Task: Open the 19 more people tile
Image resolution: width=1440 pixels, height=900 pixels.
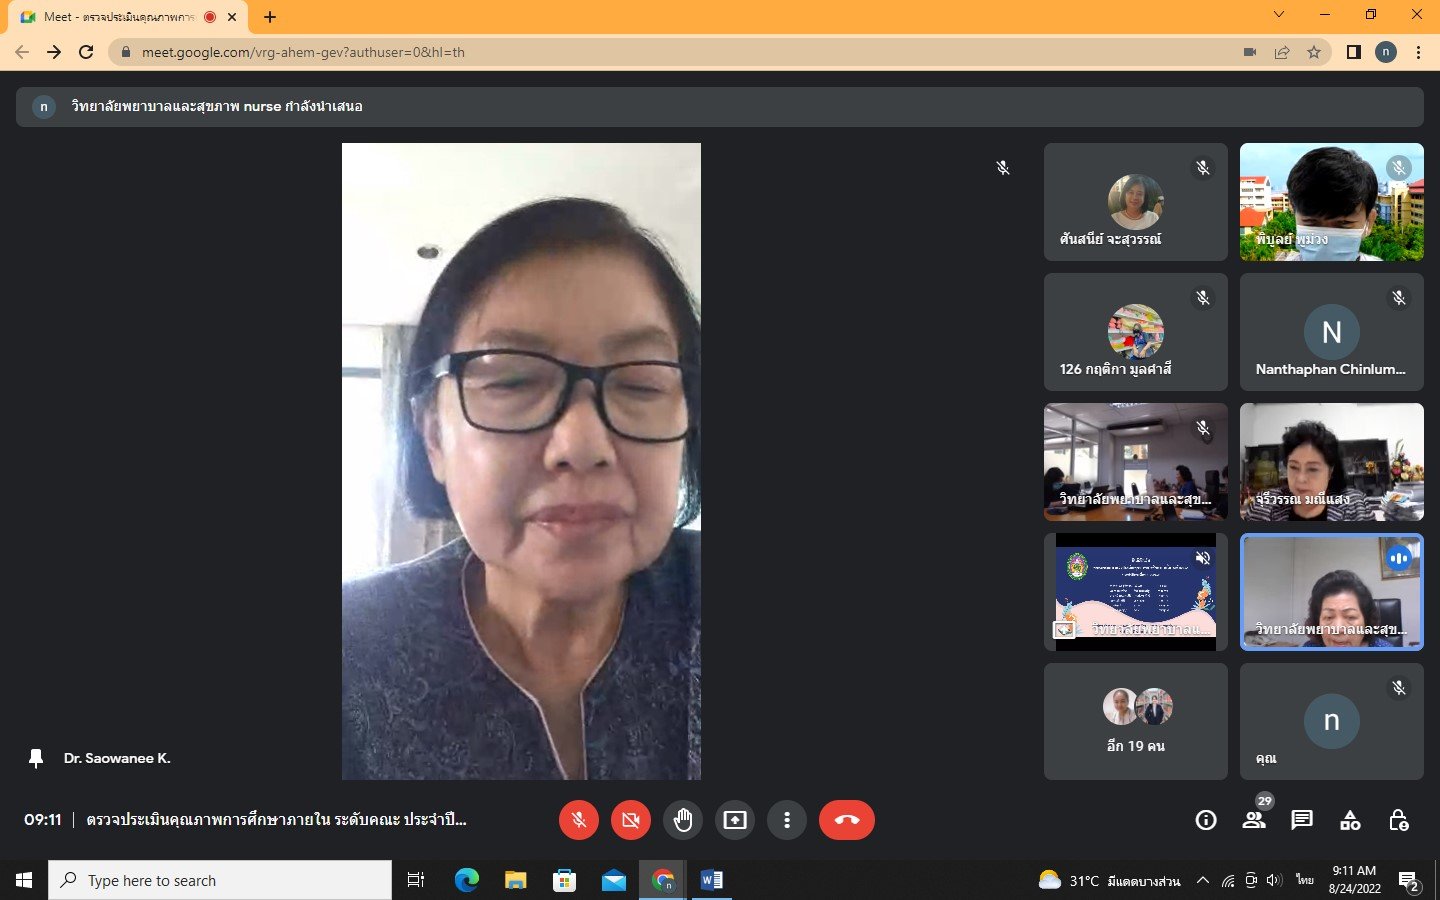Action: (x=1135, y=721)
